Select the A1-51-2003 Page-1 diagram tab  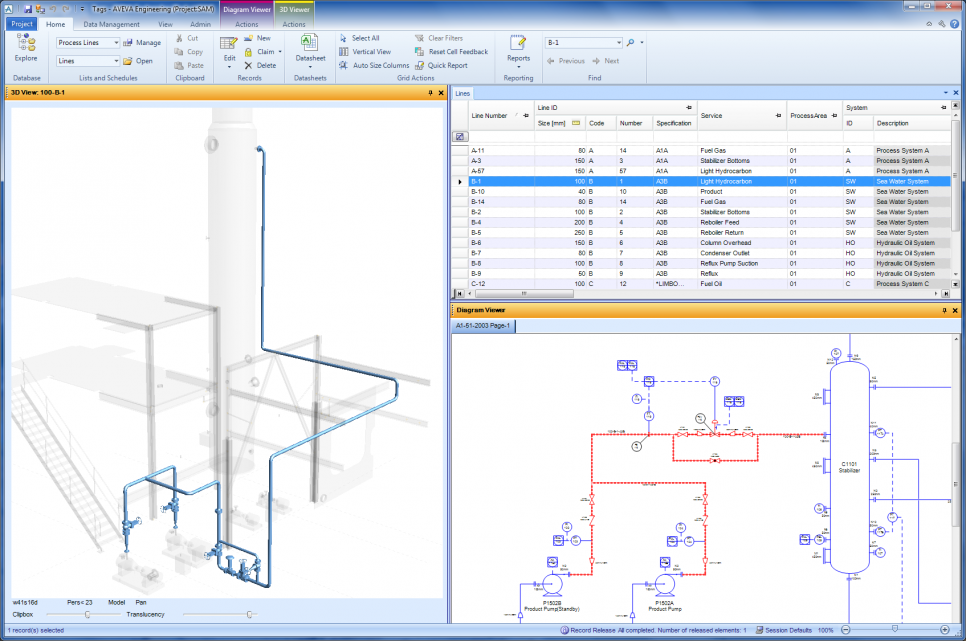483,326
